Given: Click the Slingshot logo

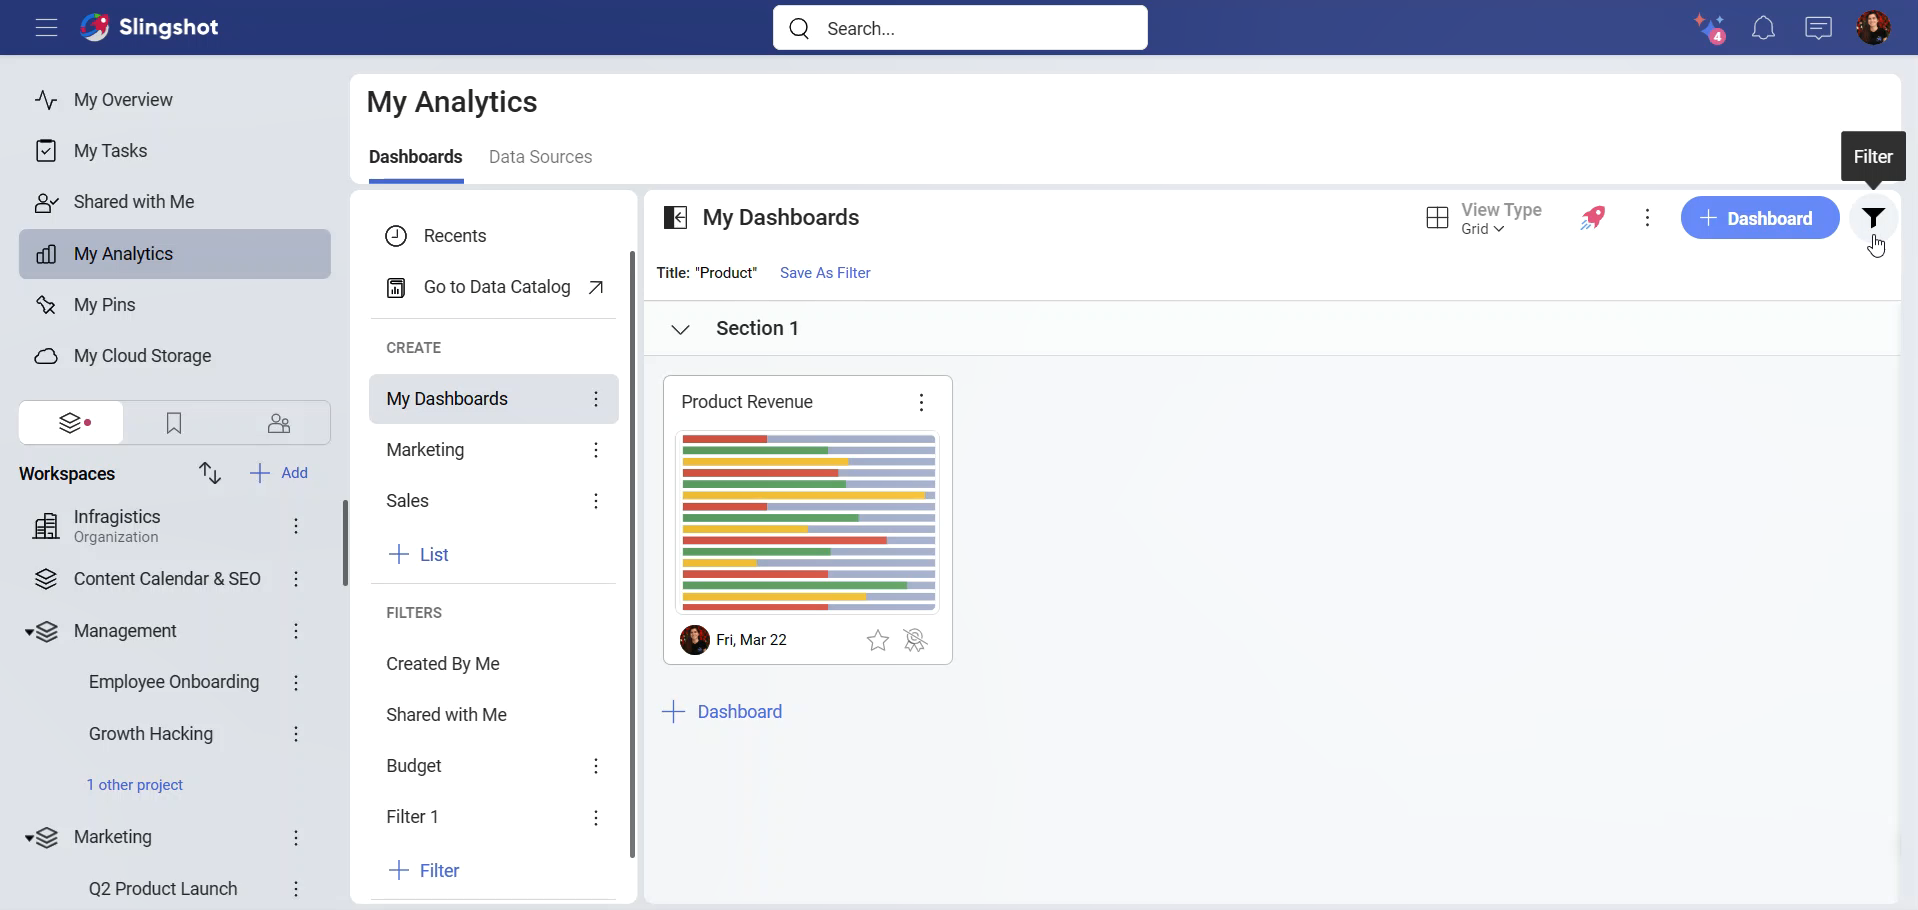Looking at the screenshot, I should (x=149, y=27).
